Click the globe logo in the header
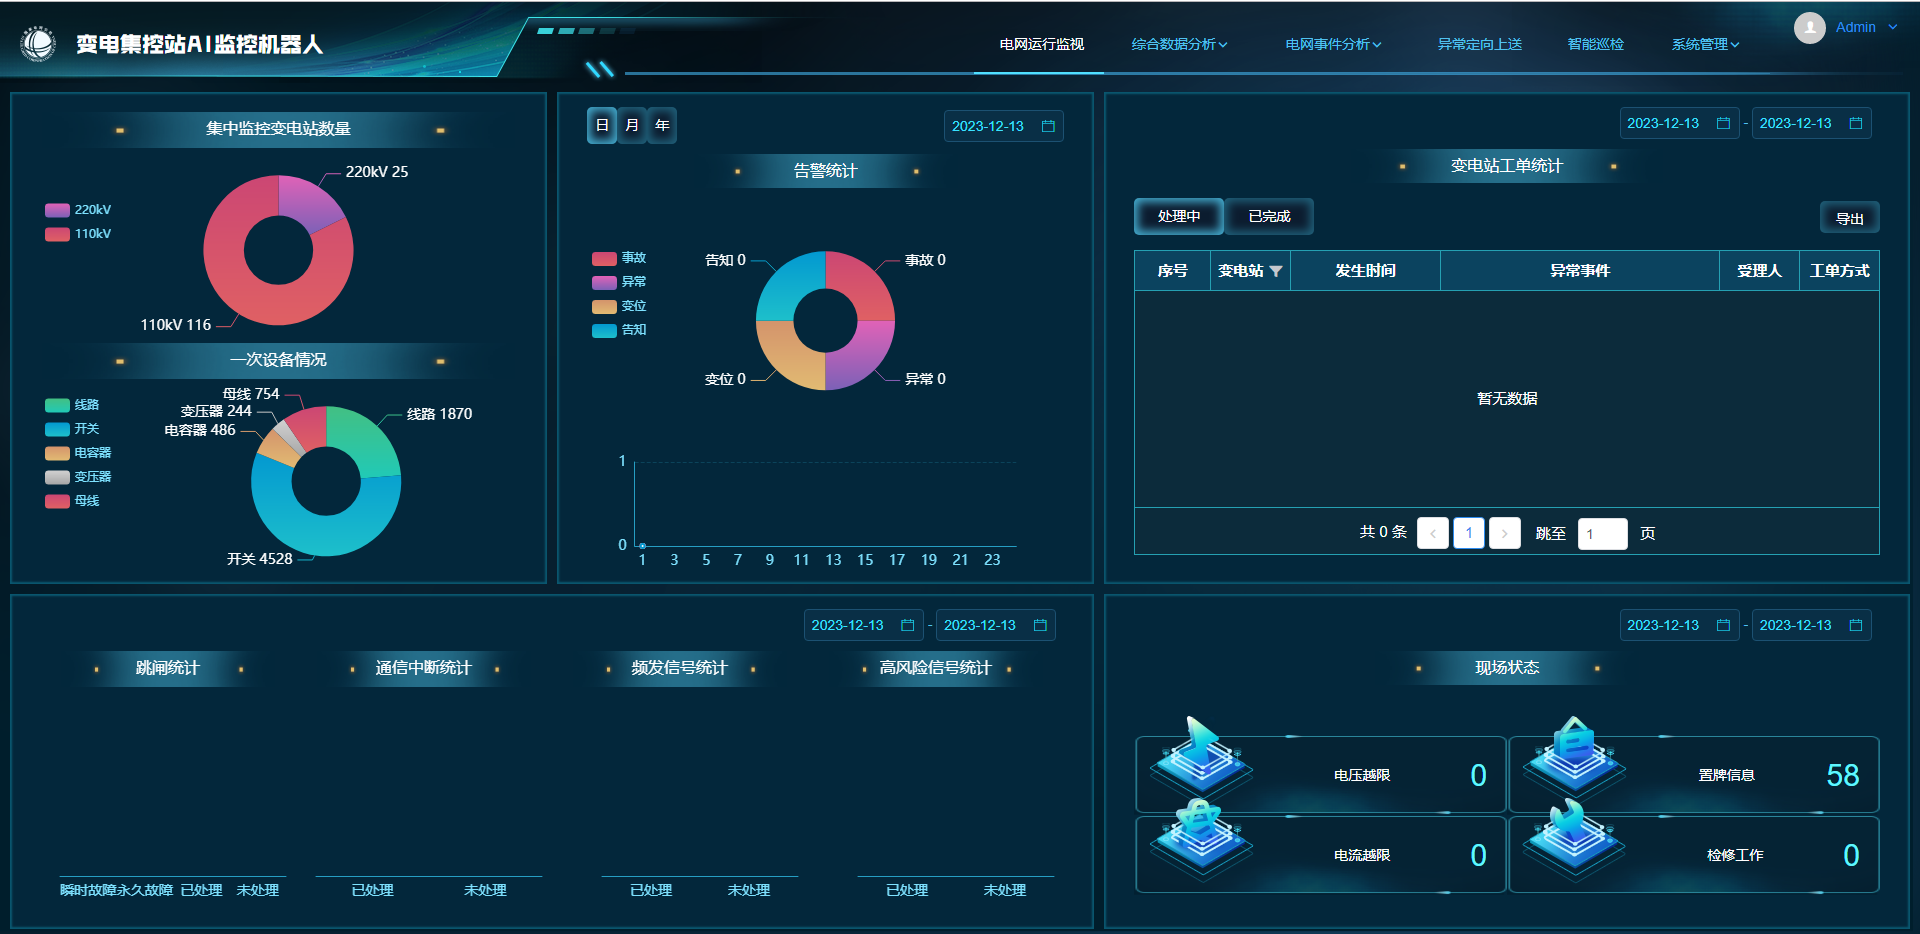The height and width of the screenshot is (934, 1920). click(x=38, y=44)
